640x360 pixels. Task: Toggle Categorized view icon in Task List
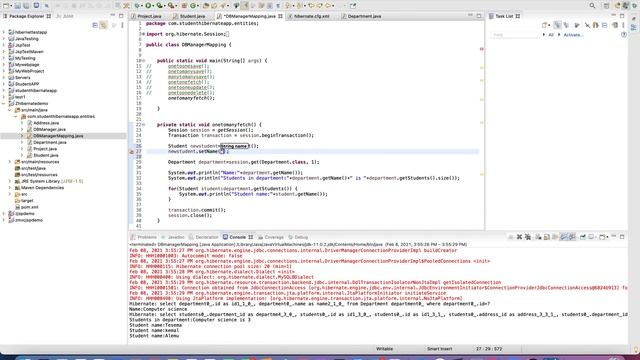557,25
